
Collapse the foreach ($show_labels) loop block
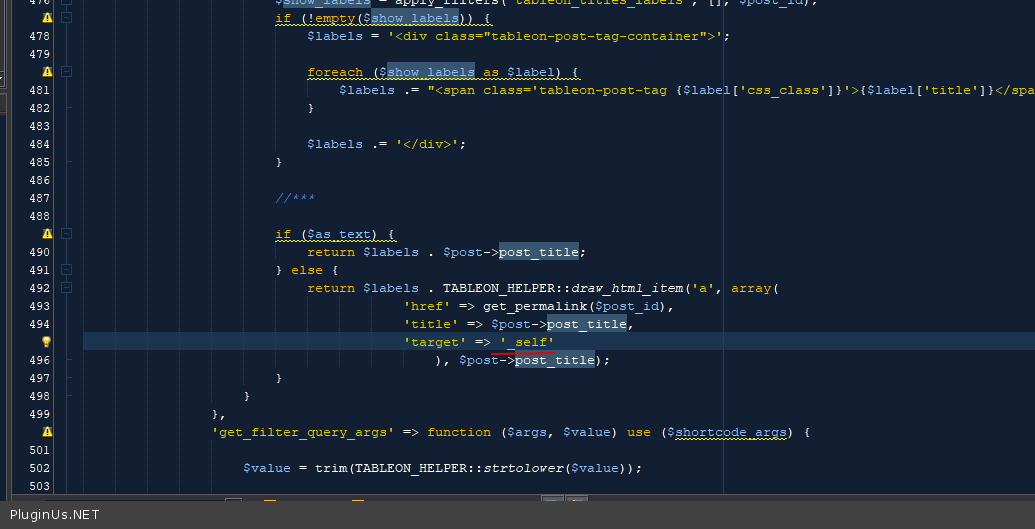coord(66,72)
